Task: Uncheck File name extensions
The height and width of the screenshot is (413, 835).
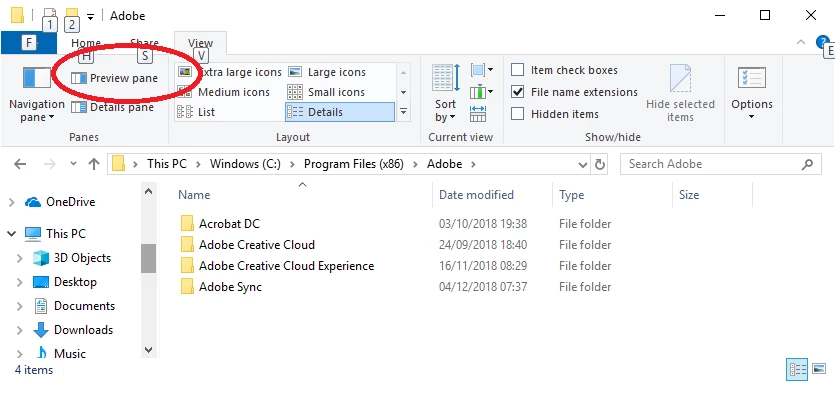Action: point(518,92)
